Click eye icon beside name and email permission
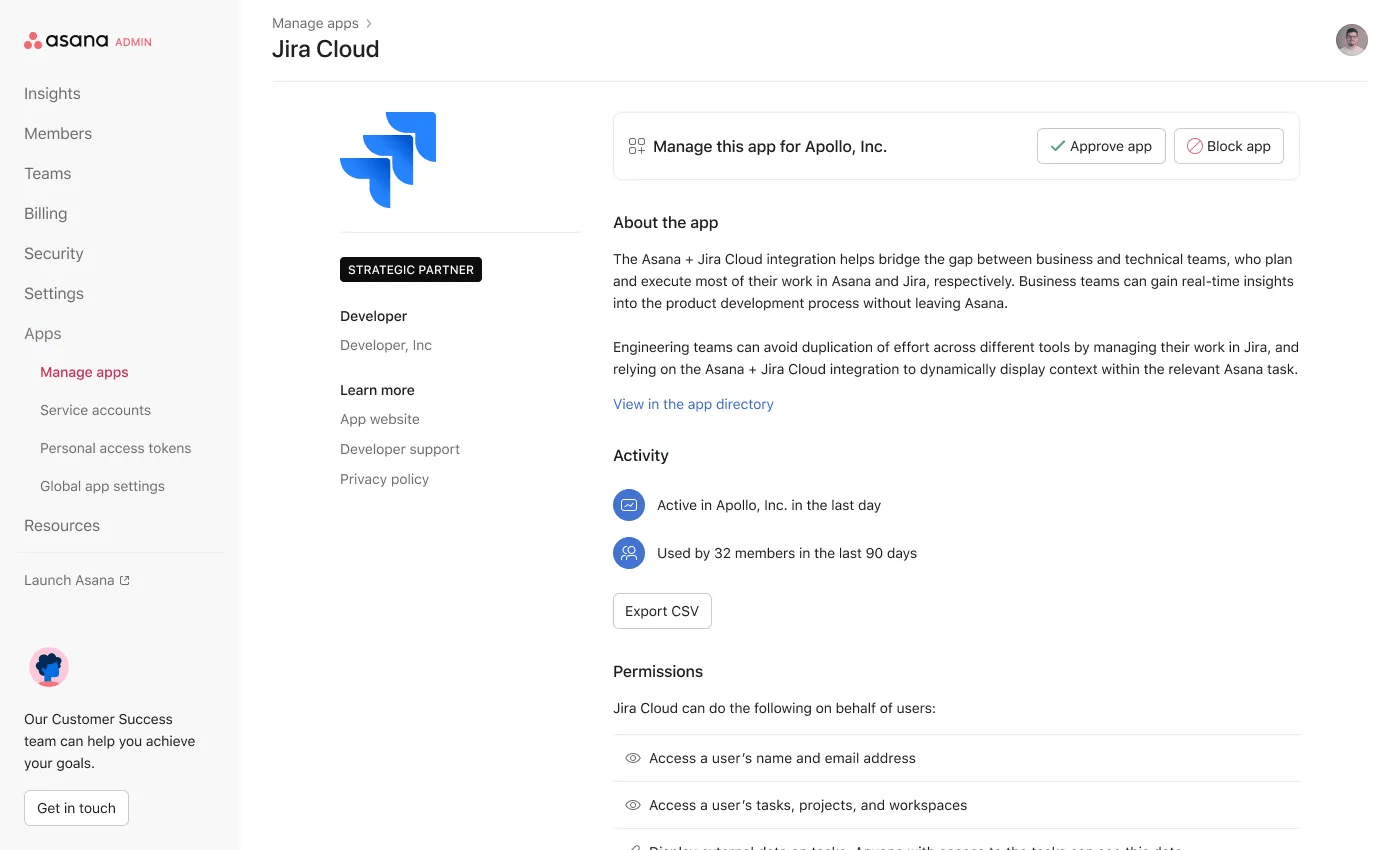 (x=633, y=758)
